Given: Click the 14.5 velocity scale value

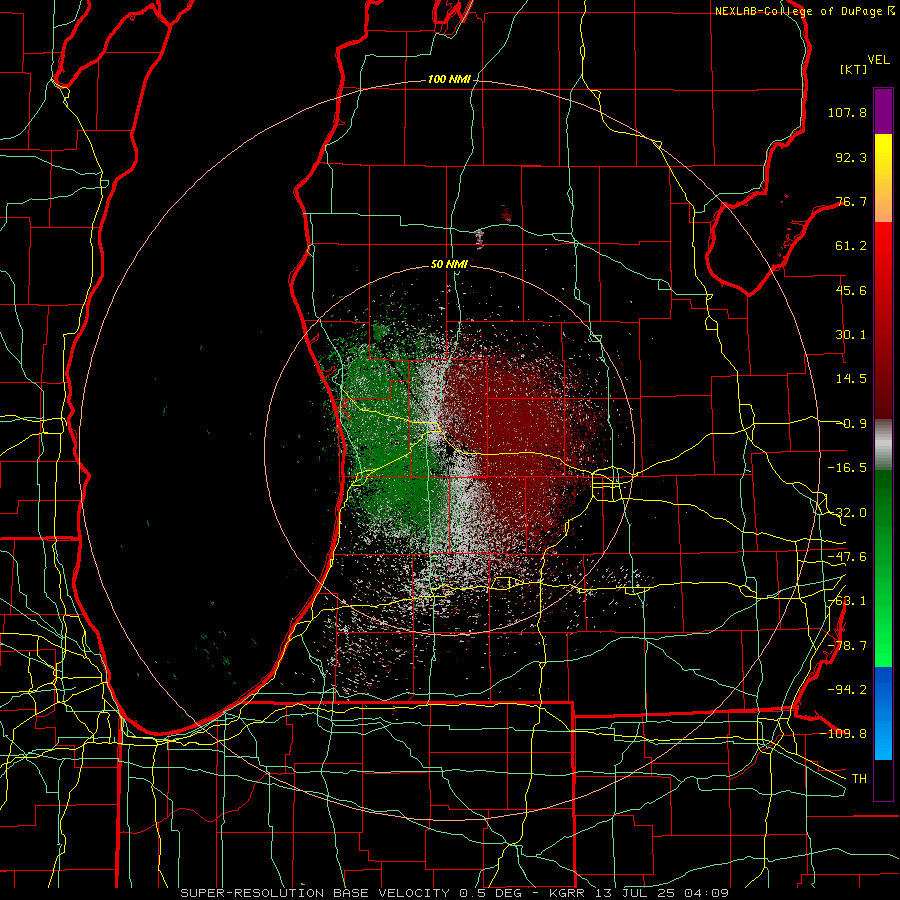Looking at the screenshot, I should [x=851, y=379].
